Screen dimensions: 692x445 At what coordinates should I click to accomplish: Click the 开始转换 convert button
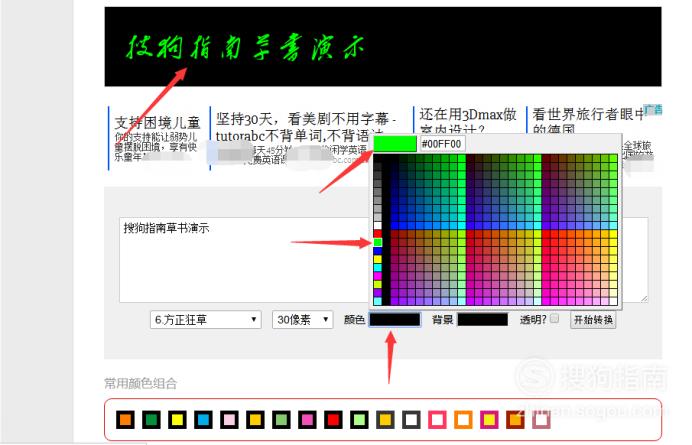tap(593, 320)
